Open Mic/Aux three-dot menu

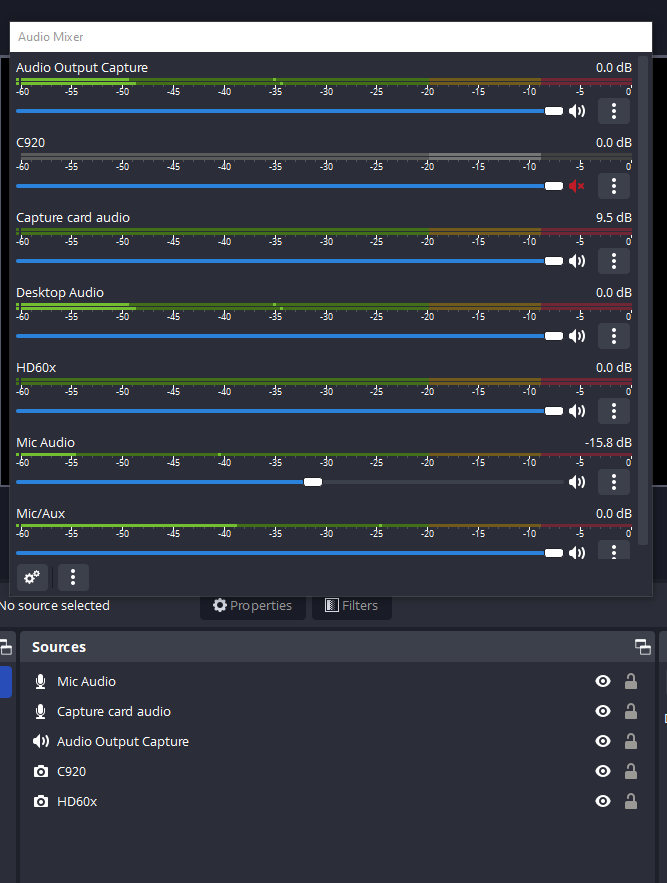[614, 550]
